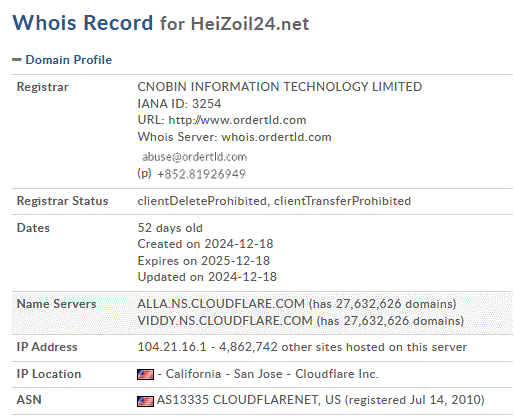514x418 pixels.
Task: Click the Expires on 2025-12-18 date
Action: point(204,261)
